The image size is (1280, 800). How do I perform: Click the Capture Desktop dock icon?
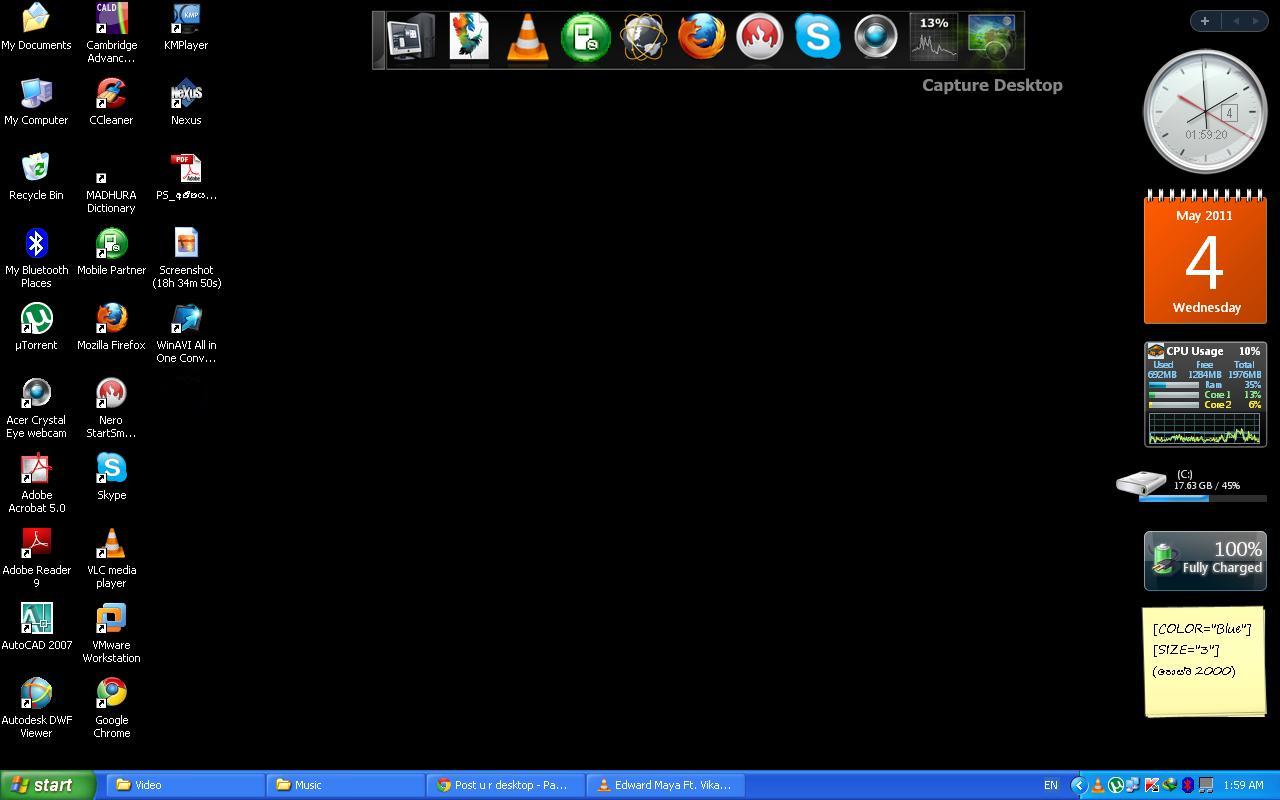(992, 37)
